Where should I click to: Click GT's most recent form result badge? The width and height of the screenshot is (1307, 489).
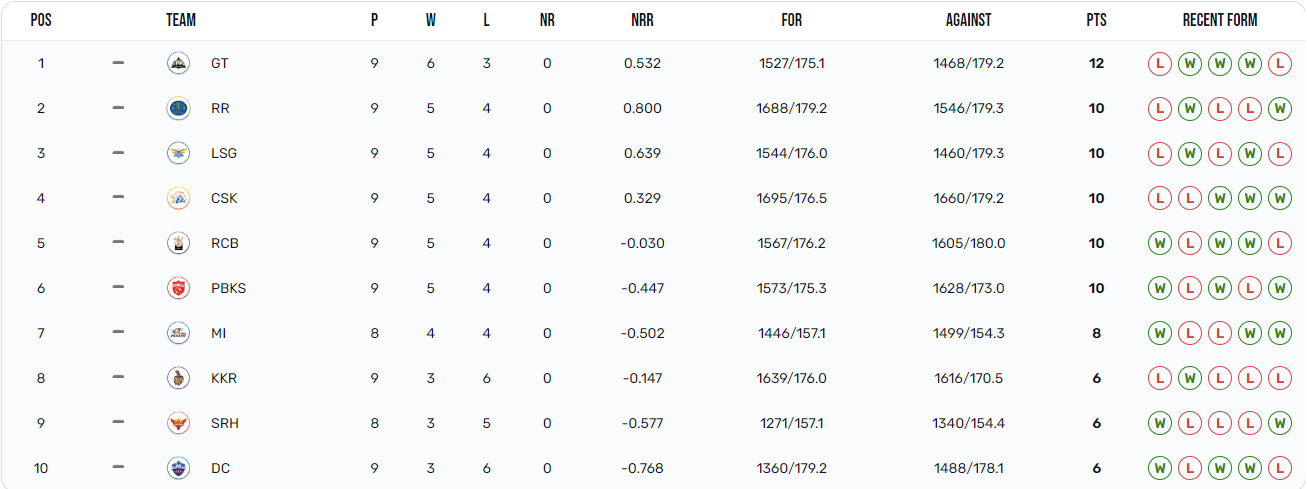click(x=1279, y=63)
